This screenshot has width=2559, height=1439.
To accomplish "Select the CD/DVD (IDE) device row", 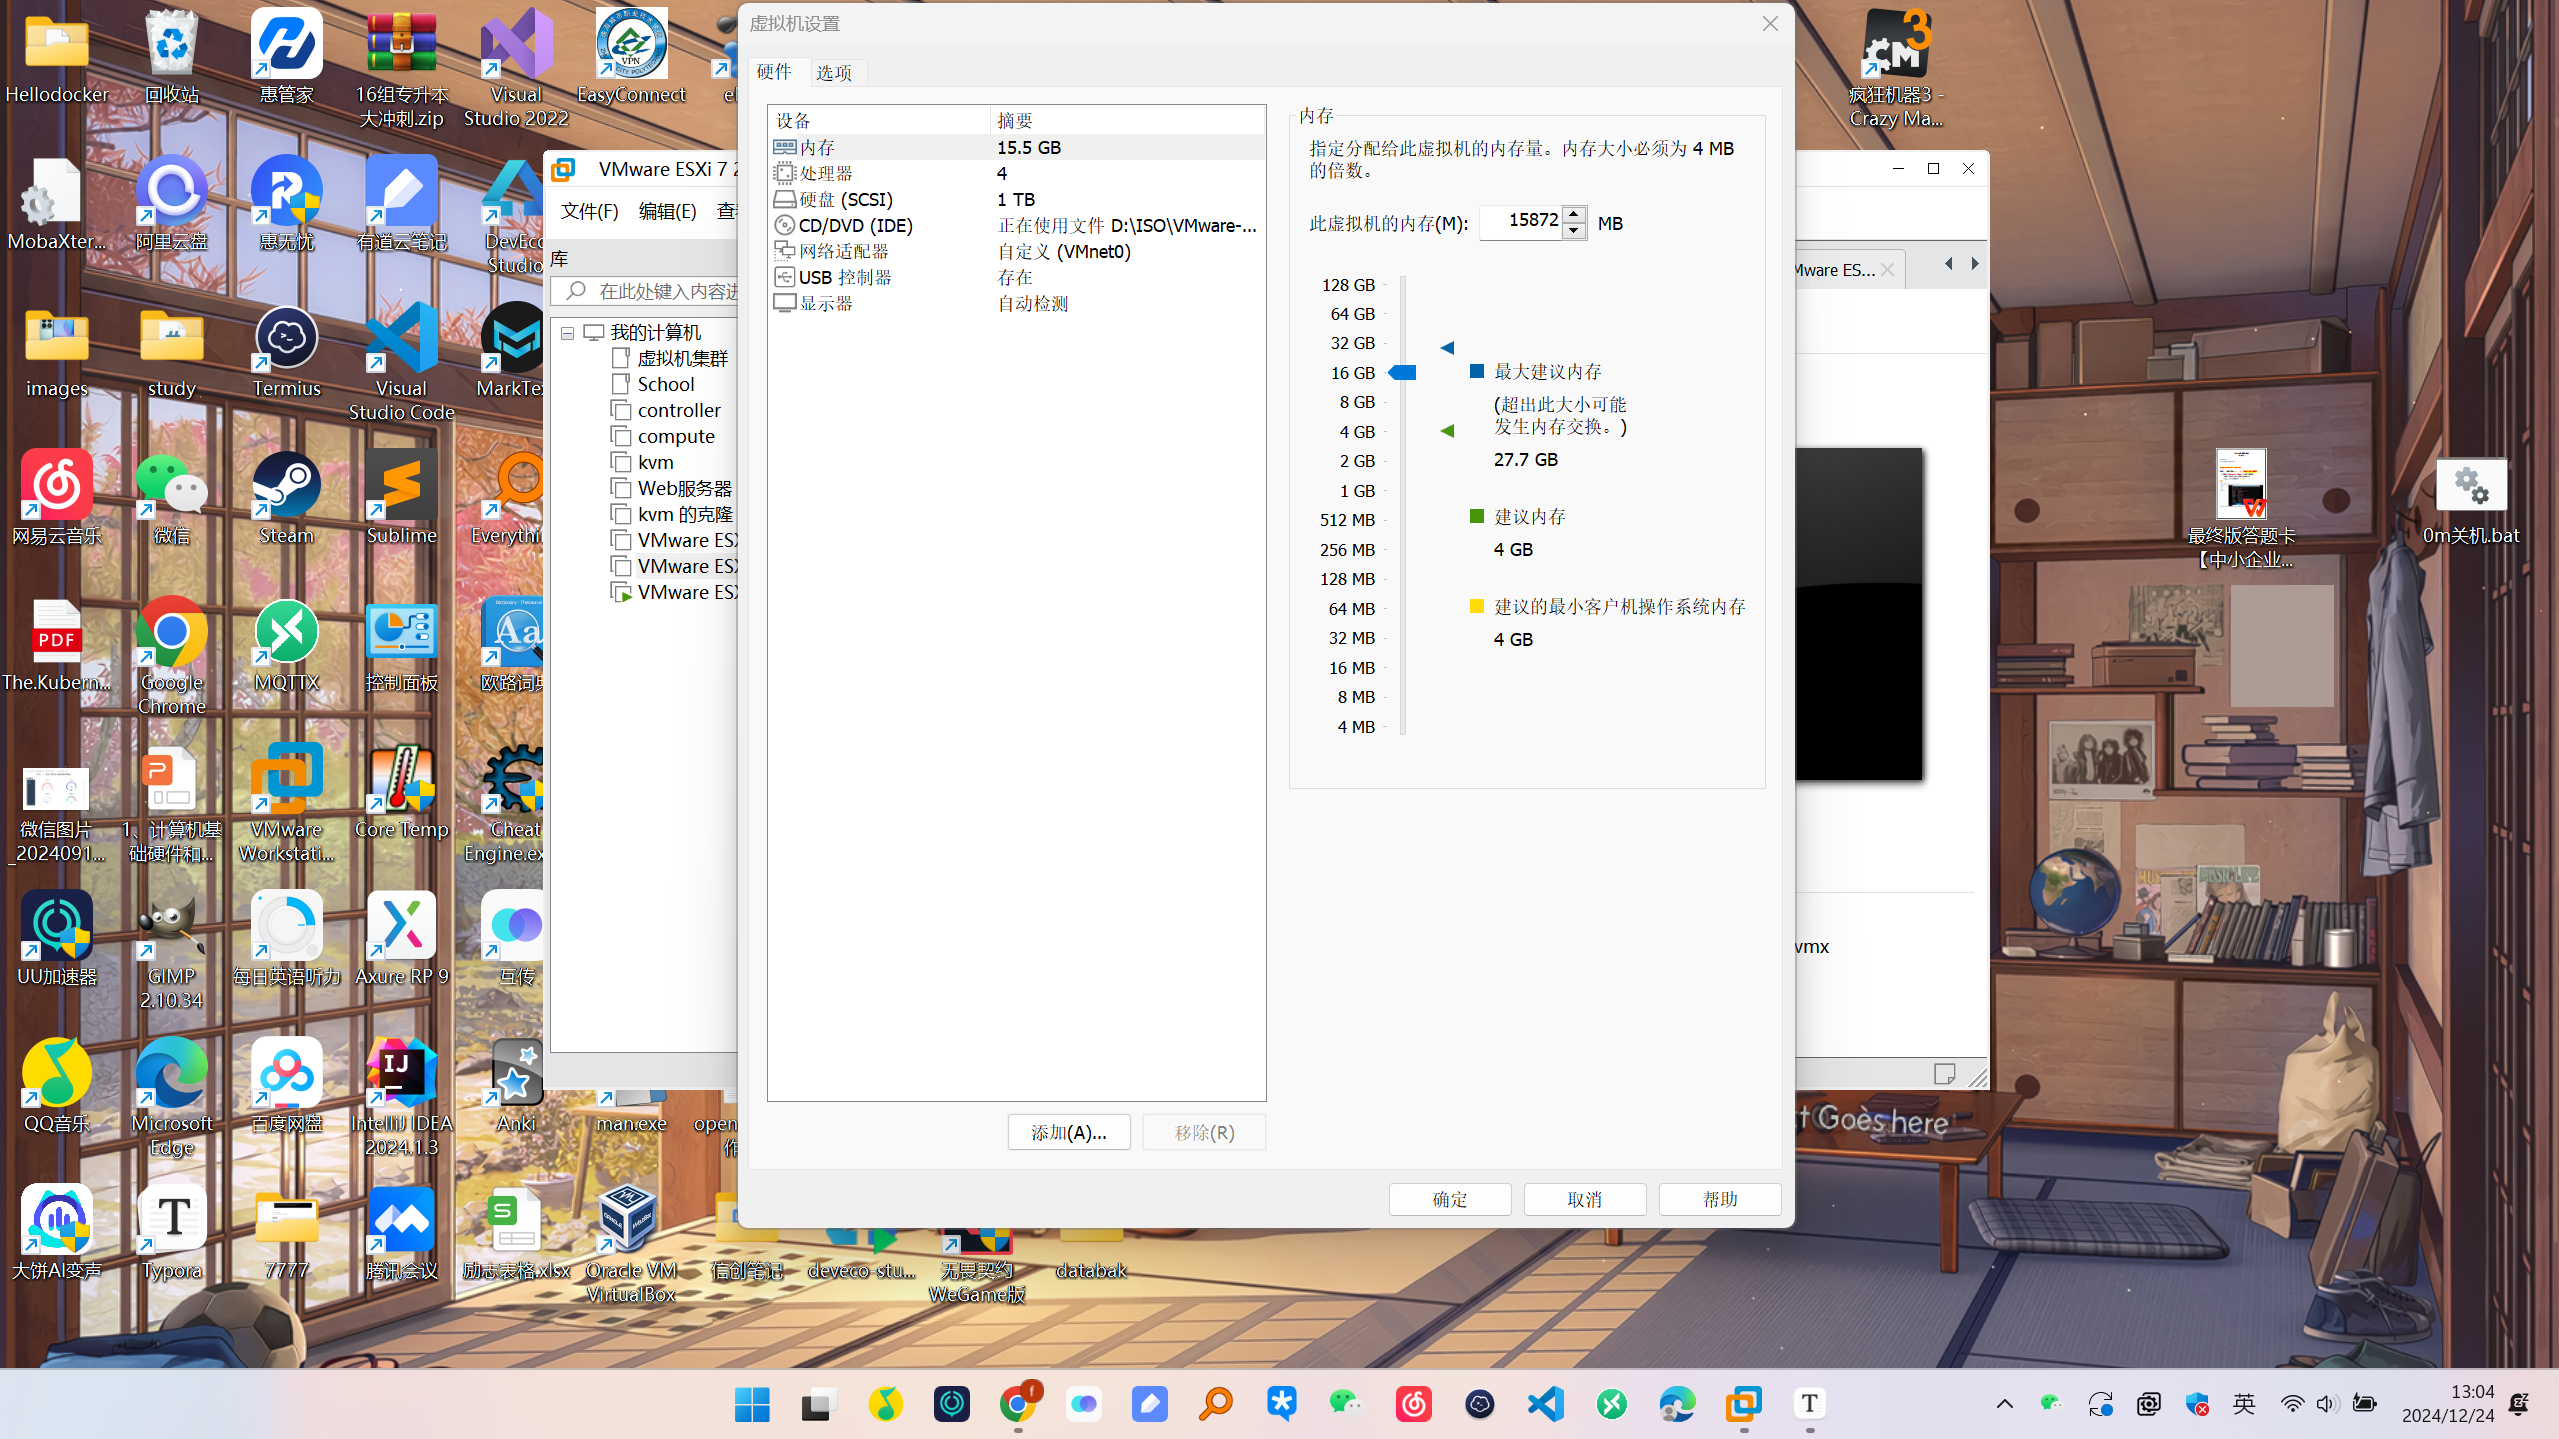I will point(1016,225).
